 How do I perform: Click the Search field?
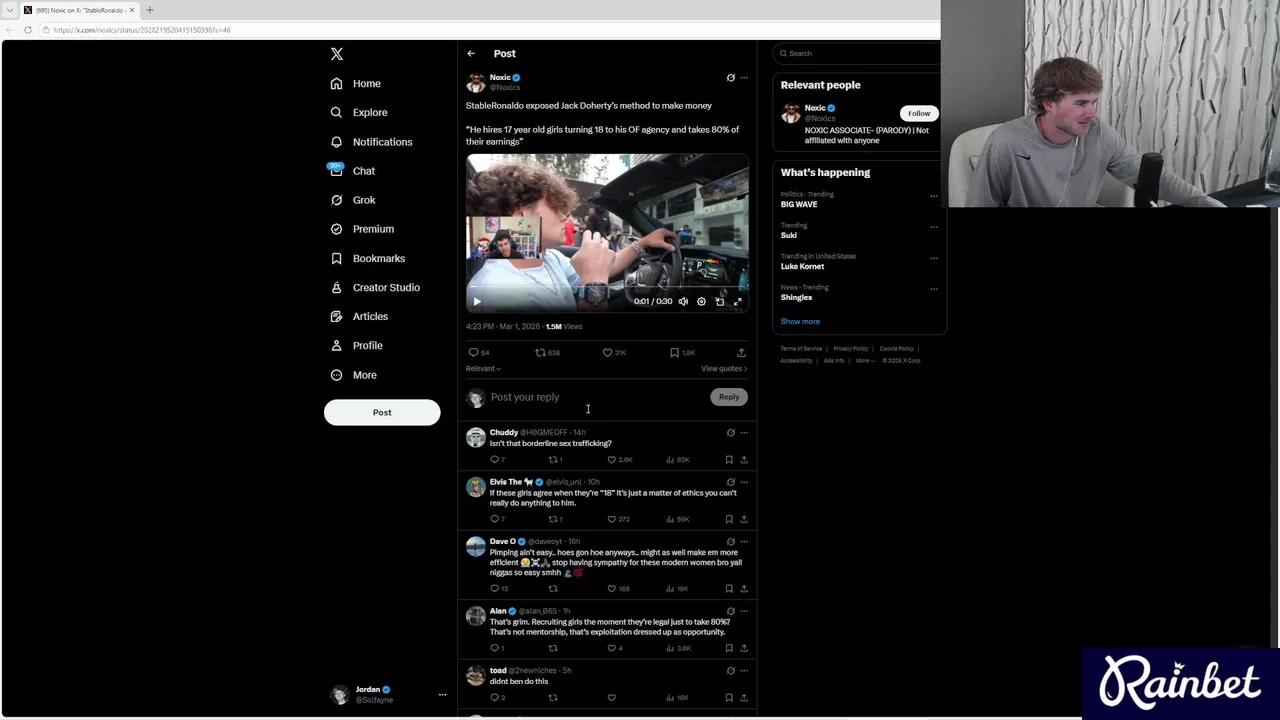[858, 54]
